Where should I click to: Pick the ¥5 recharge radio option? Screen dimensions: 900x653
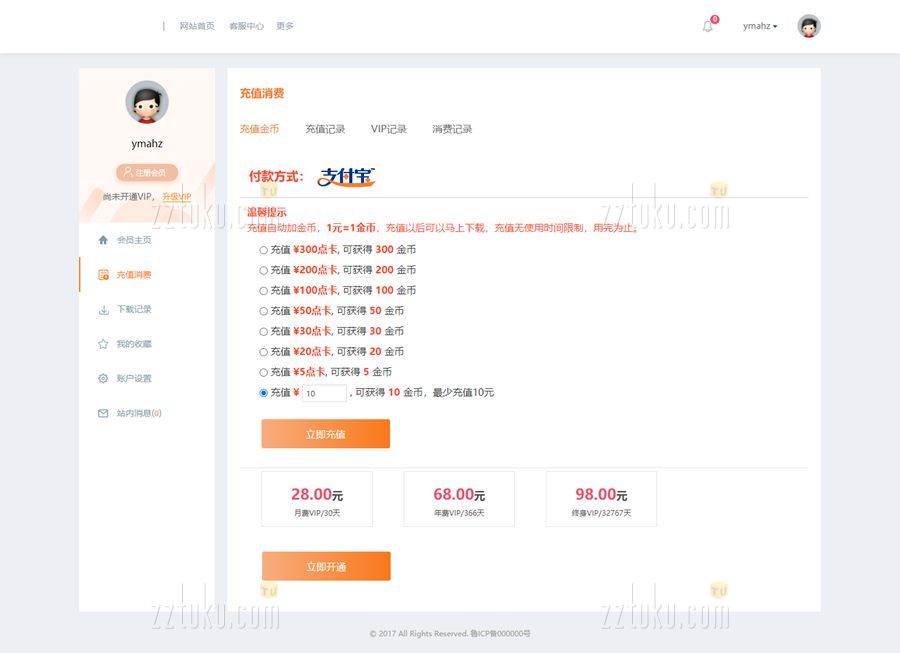tap(264, 372)
